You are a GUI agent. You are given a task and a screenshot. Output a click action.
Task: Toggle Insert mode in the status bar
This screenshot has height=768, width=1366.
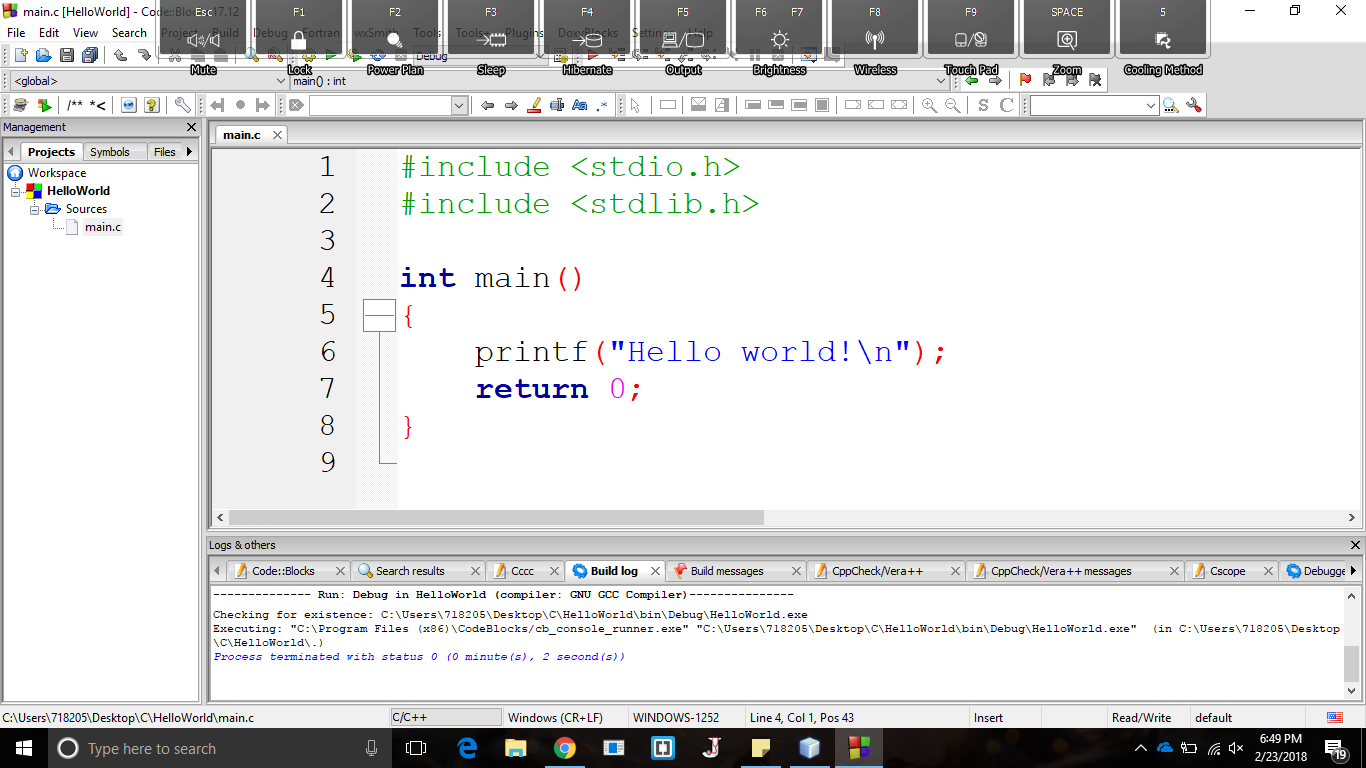988,717
